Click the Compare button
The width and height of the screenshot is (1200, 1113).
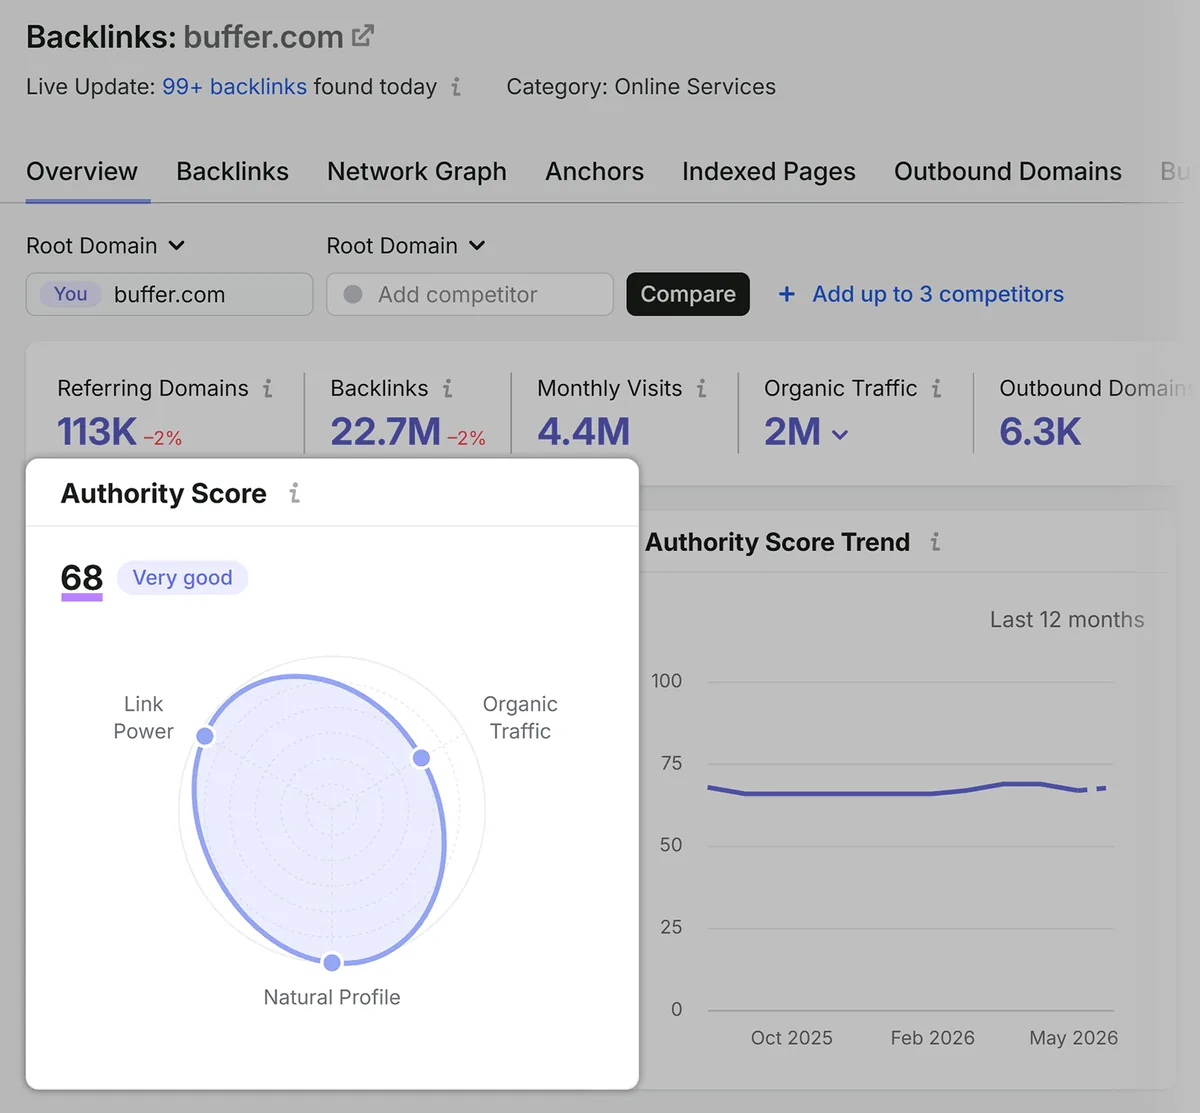tap(688, 294)
